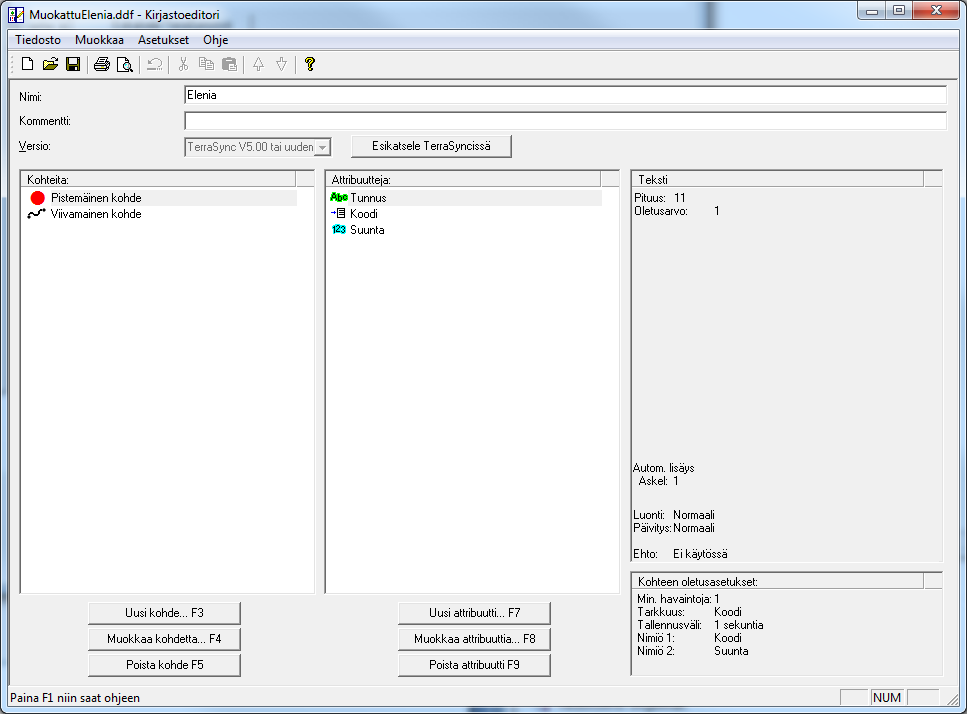Viewport: 967px width, 714px height.
Task: Click the cyan 123 icon beside Suunta
Action: [339, 229]
